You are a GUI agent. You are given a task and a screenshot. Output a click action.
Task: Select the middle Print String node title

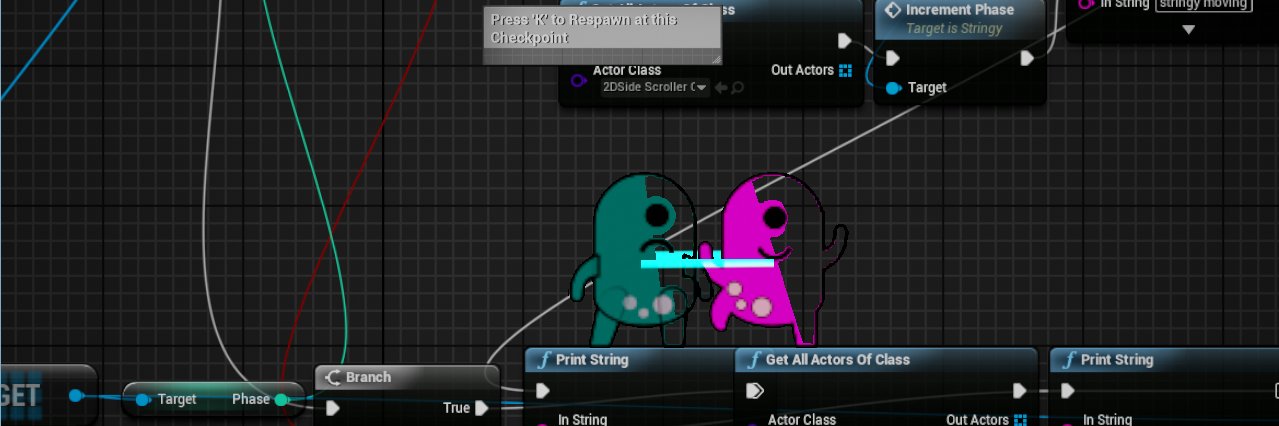pos(592,360)
